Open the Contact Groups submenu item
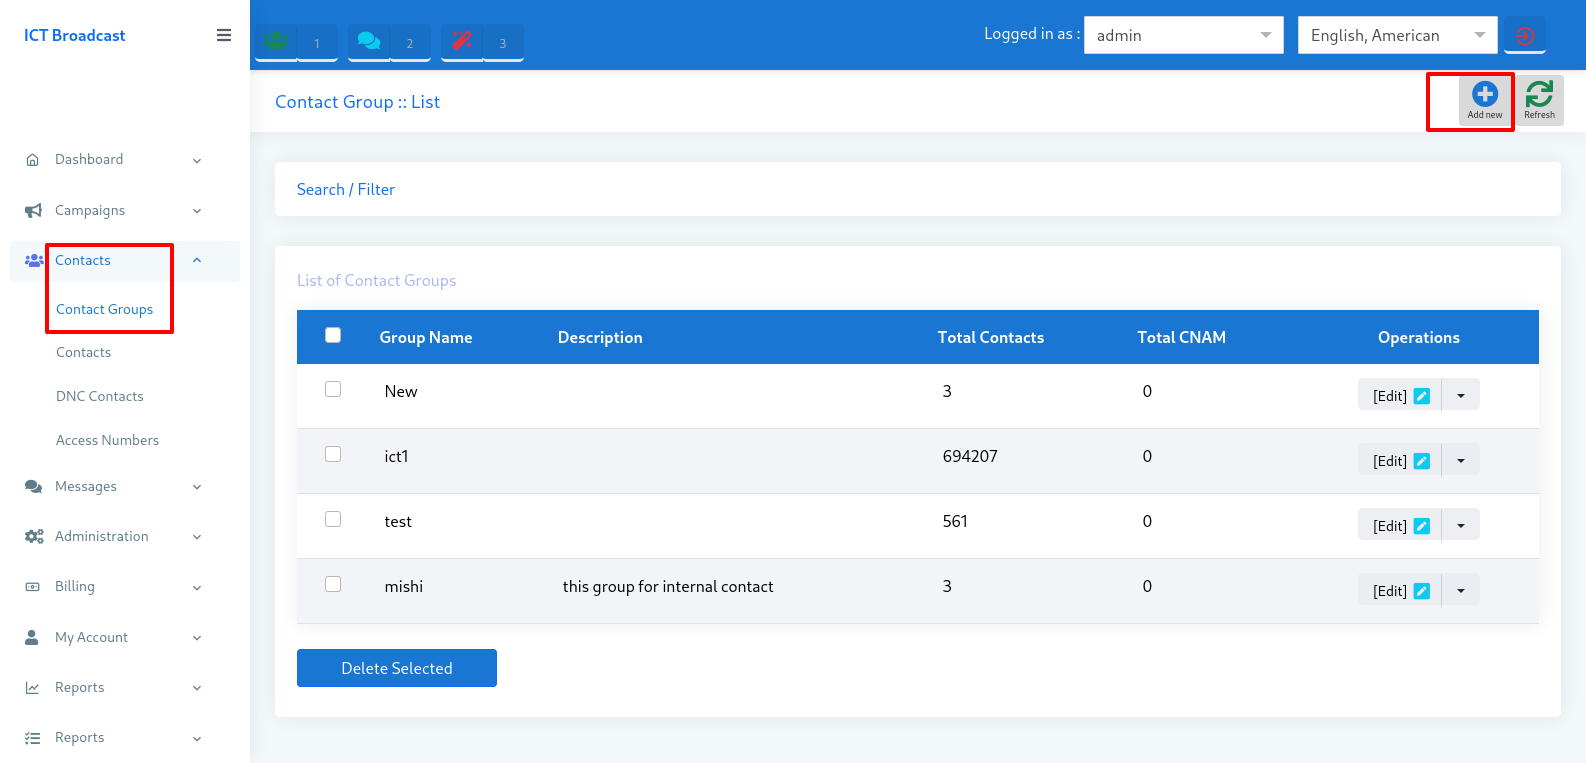This screenshot has height=763, width=1586. click(x=104, y=309)
